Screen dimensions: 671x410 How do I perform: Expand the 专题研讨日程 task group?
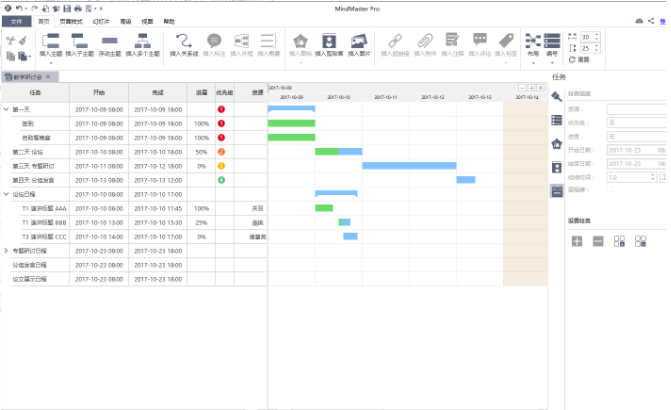(6, 250)
